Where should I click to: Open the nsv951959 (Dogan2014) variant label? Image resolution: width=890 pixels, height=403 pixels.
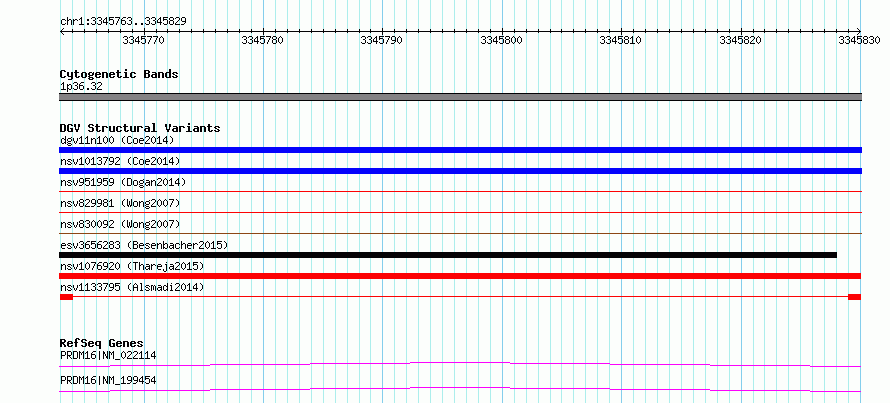[x=123, y=182]
